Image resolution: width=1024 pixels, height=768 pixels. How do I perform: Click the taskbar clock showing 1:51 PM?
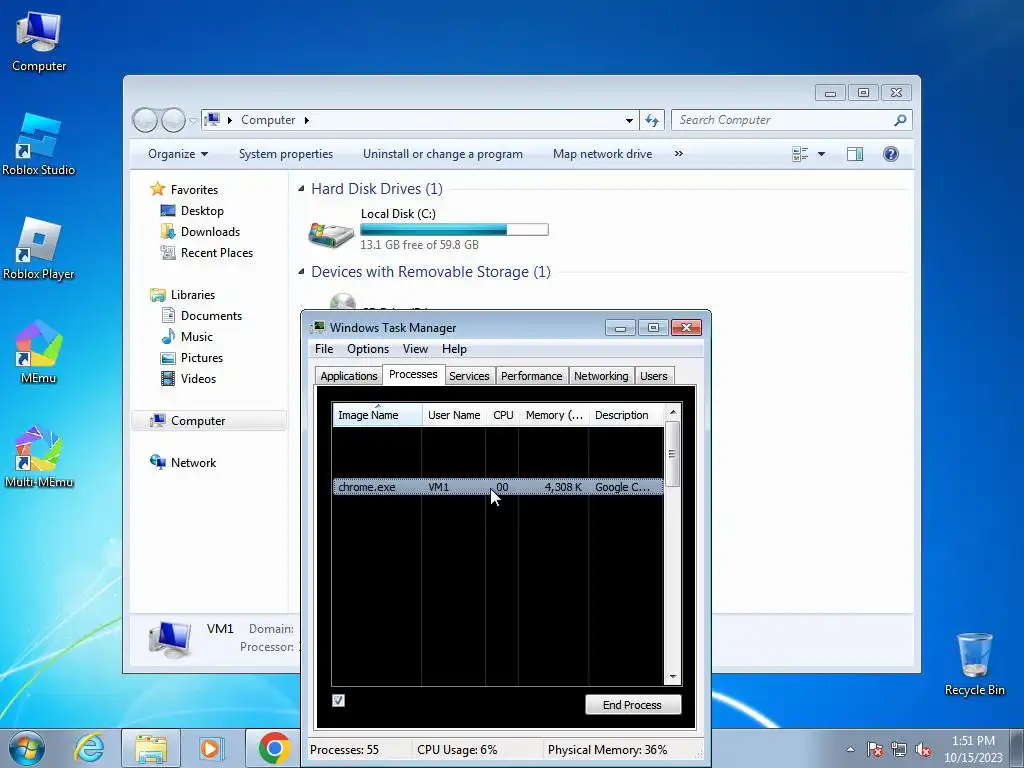tap(973, 749)
